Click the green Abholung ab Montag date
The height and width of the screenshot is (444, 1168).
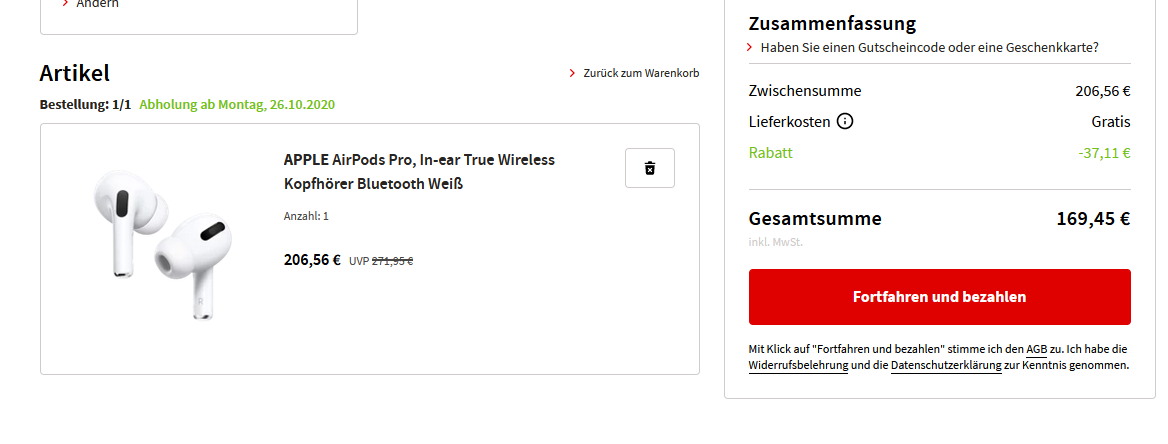[237, 104]
